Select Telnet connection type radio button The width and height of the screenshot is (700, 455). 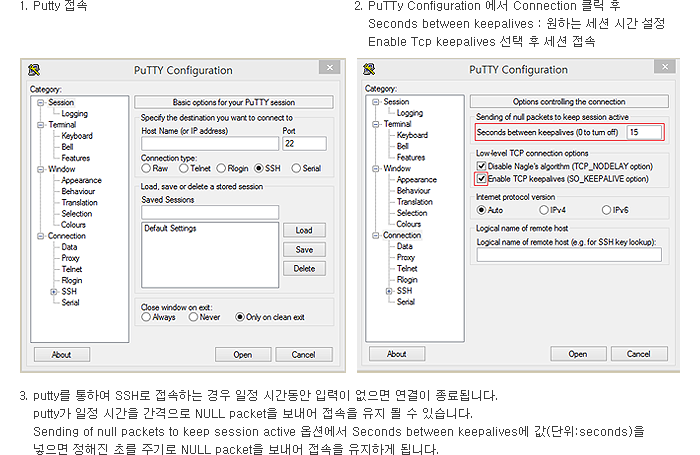click(183, 168)
